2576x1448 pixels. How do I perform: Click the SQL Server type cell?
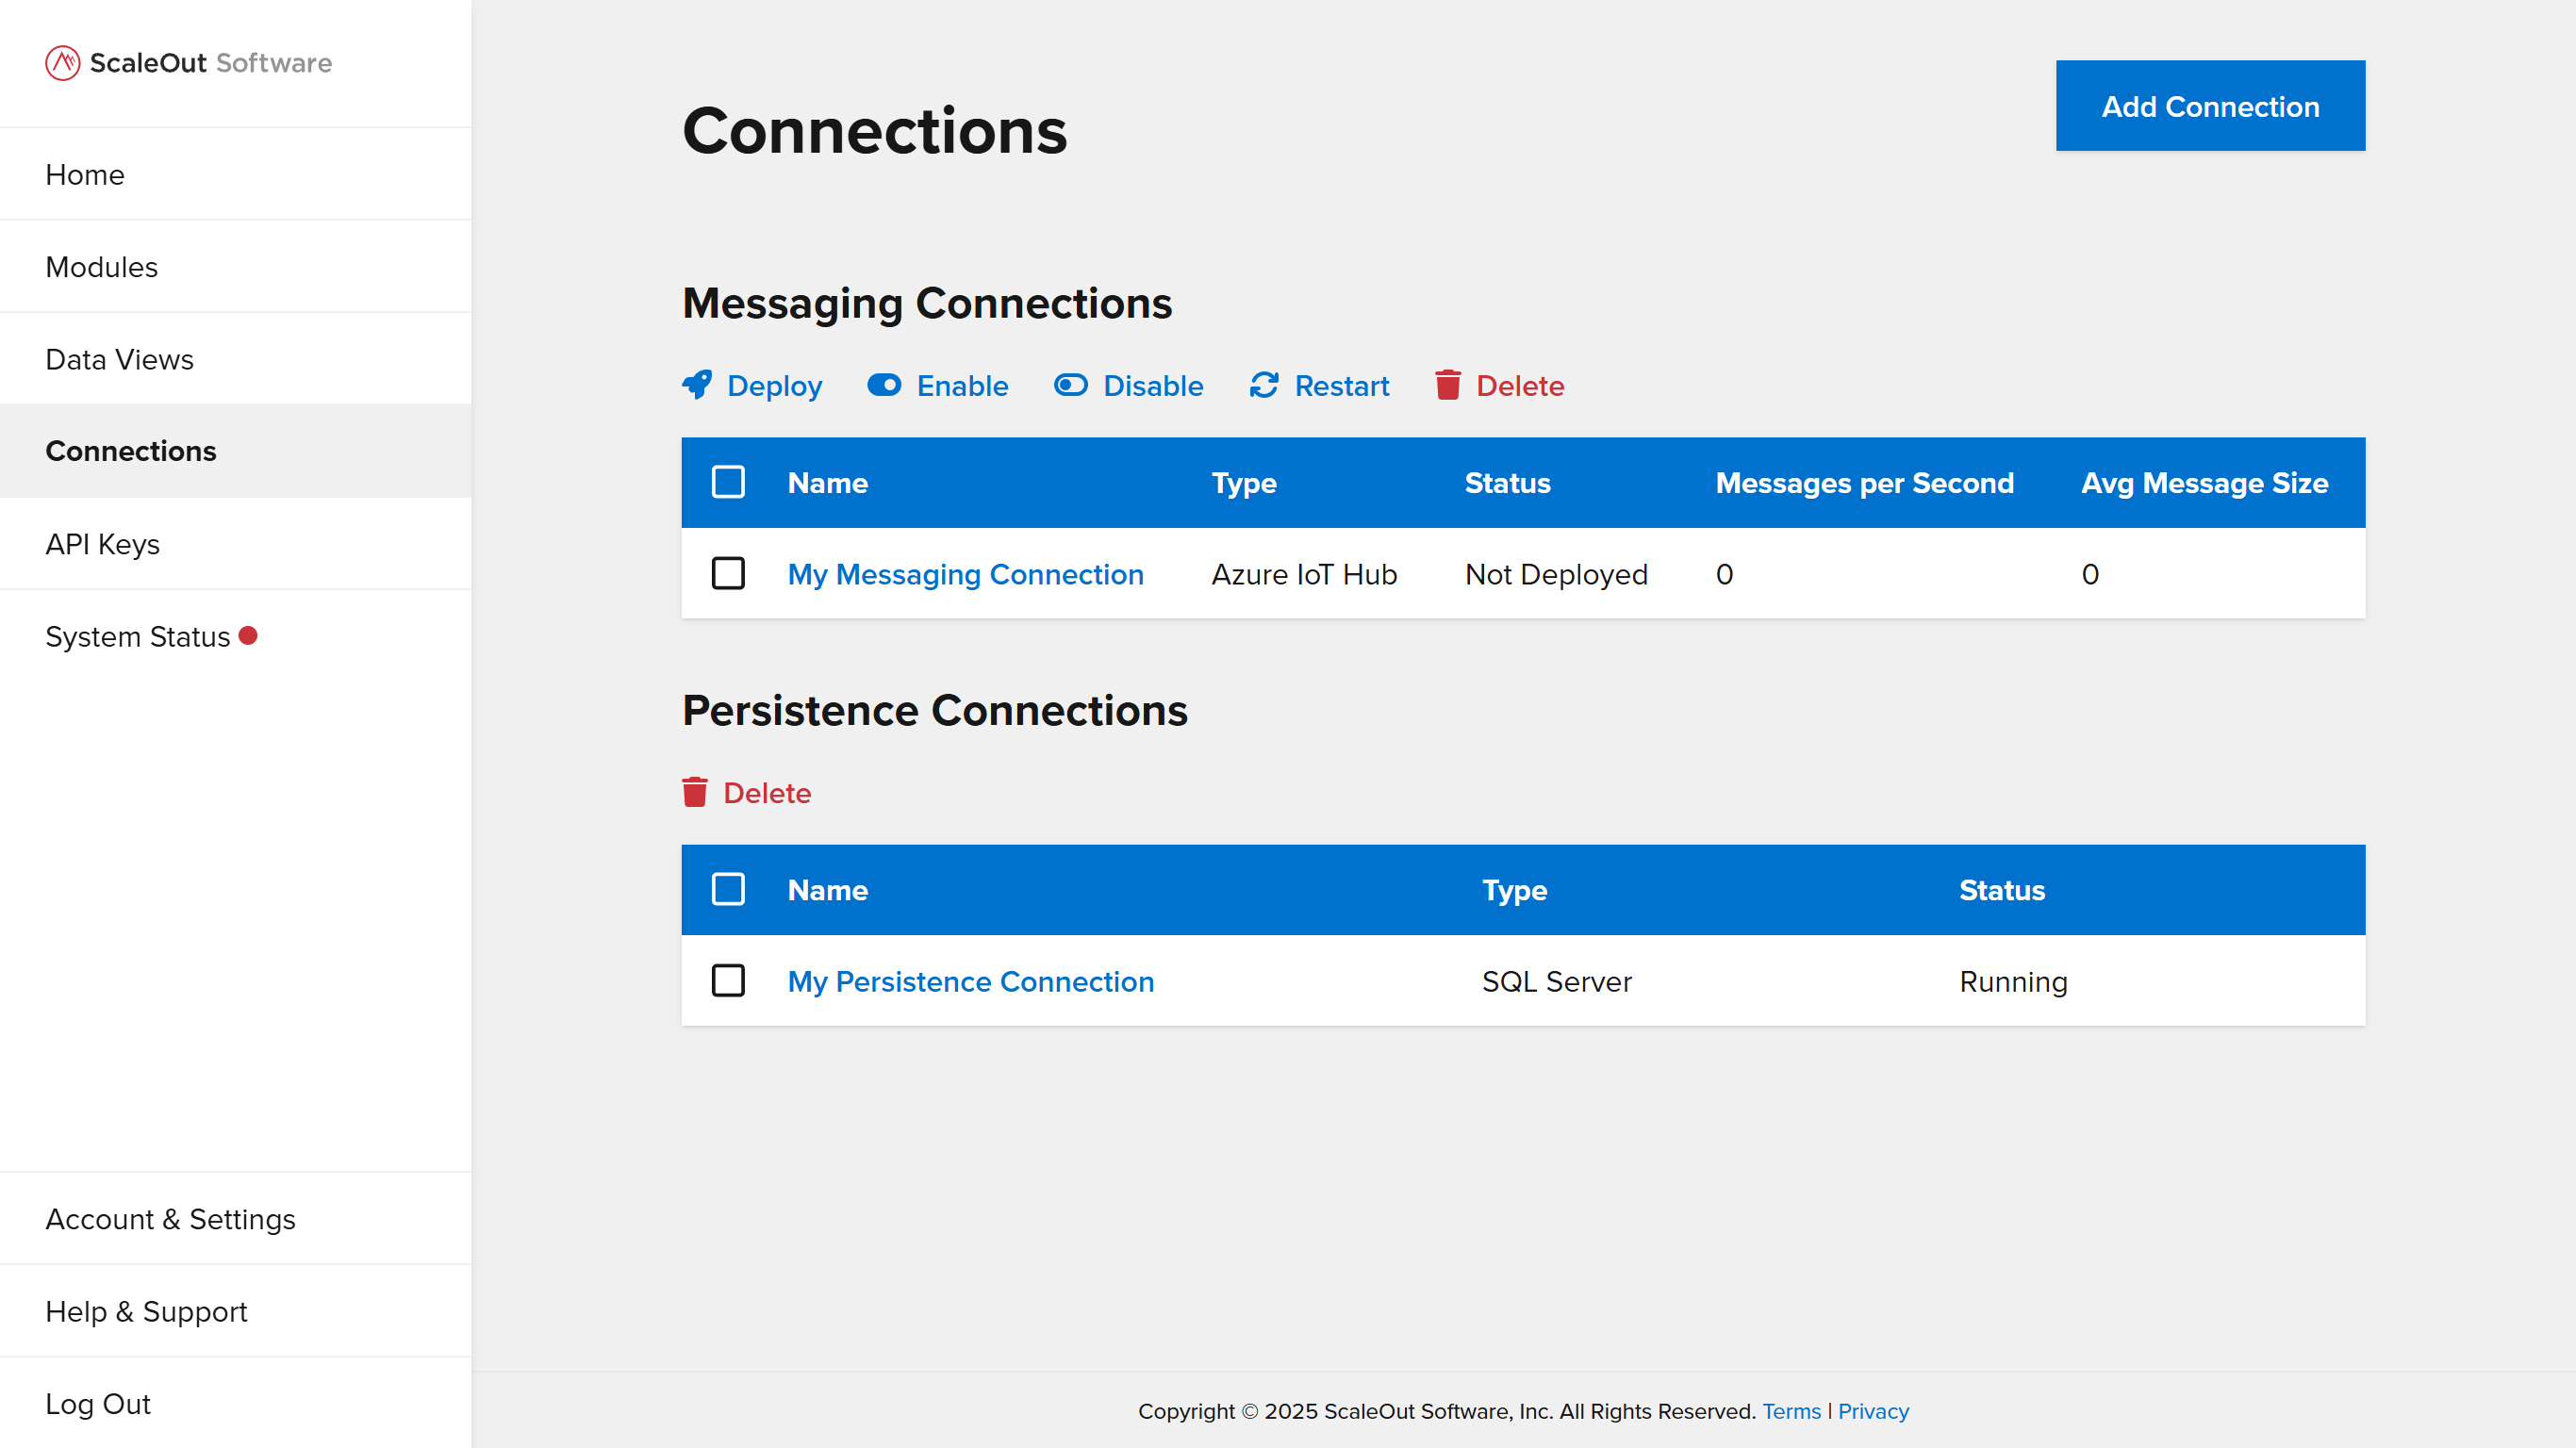coord(1557,981)
